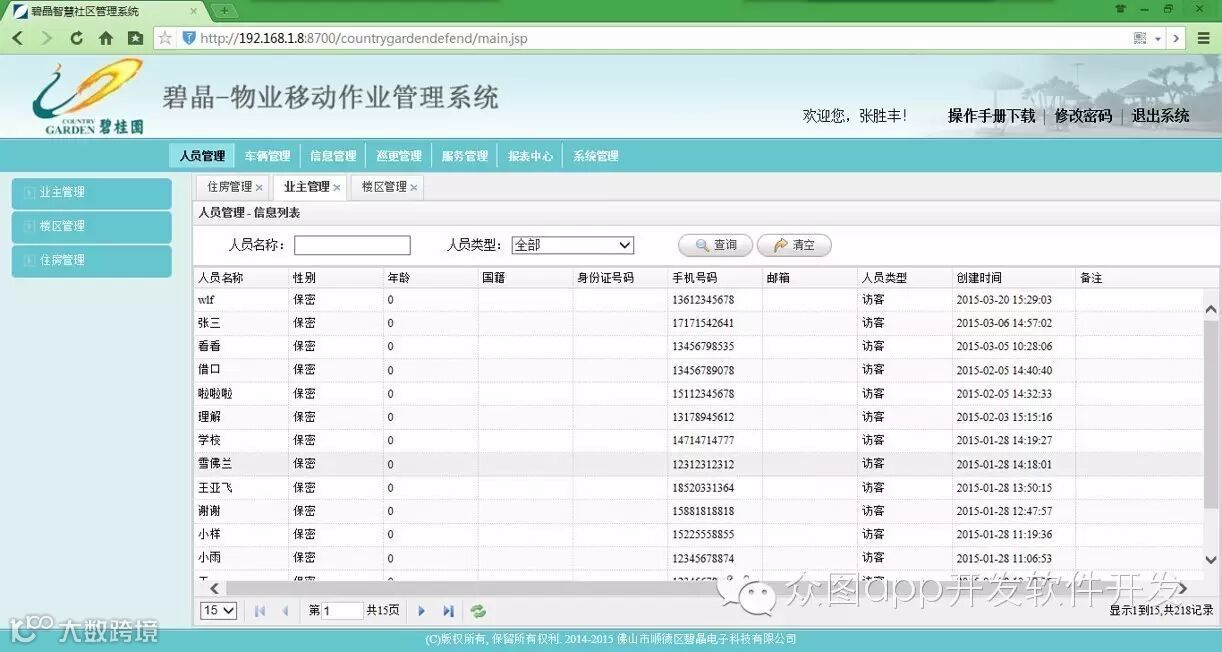This screenshot has height=652, width=1222.
Task: Reload the page with refresh icon
Action: (76, 38)
